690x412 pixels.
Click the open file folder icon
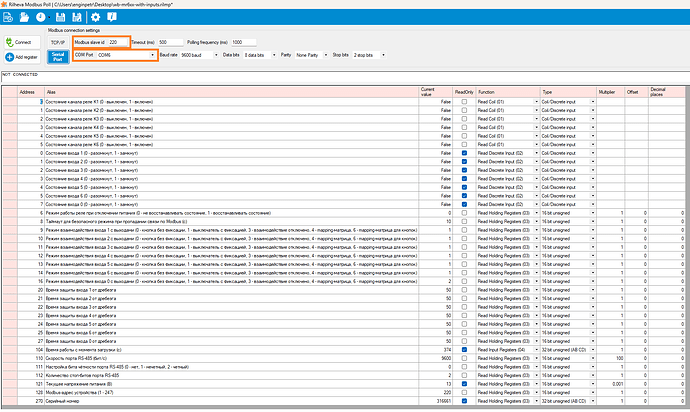[x=24, y=18]
